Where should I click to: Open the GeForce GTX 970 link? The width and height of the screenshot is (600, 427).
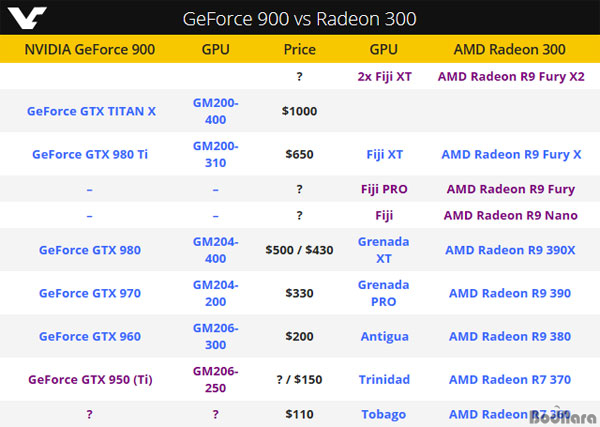90,293
